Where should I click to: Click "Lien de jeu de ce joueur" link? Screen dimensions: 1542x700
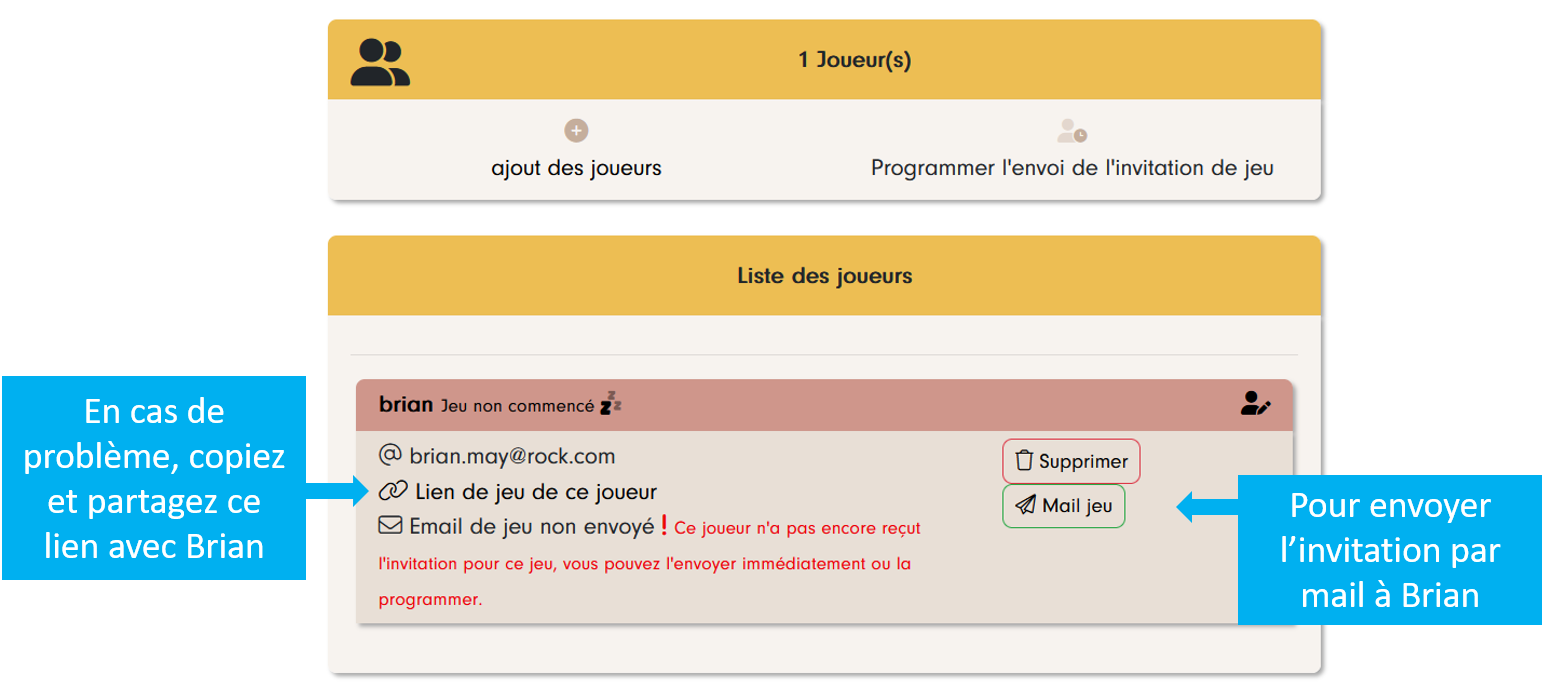[536, 492]
